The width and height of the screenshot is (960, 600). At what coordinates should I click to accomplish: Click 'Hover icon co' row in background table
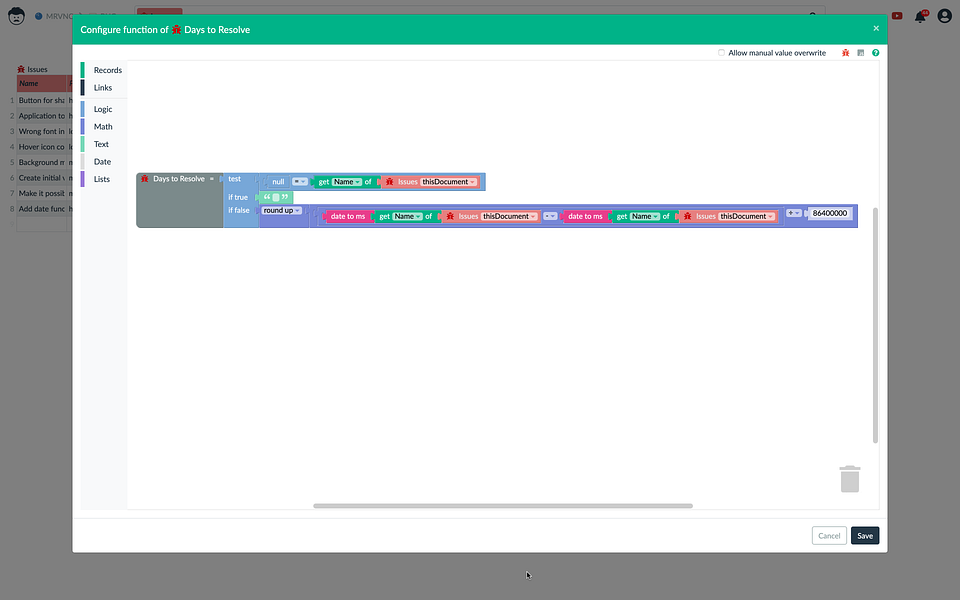coord(42,147)
